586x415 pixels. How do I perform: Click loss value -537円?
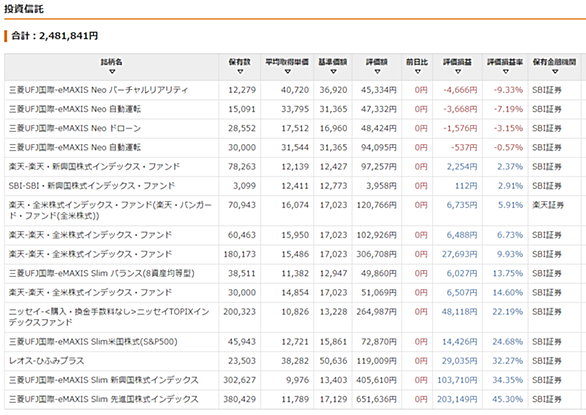(x=464, y=147)
